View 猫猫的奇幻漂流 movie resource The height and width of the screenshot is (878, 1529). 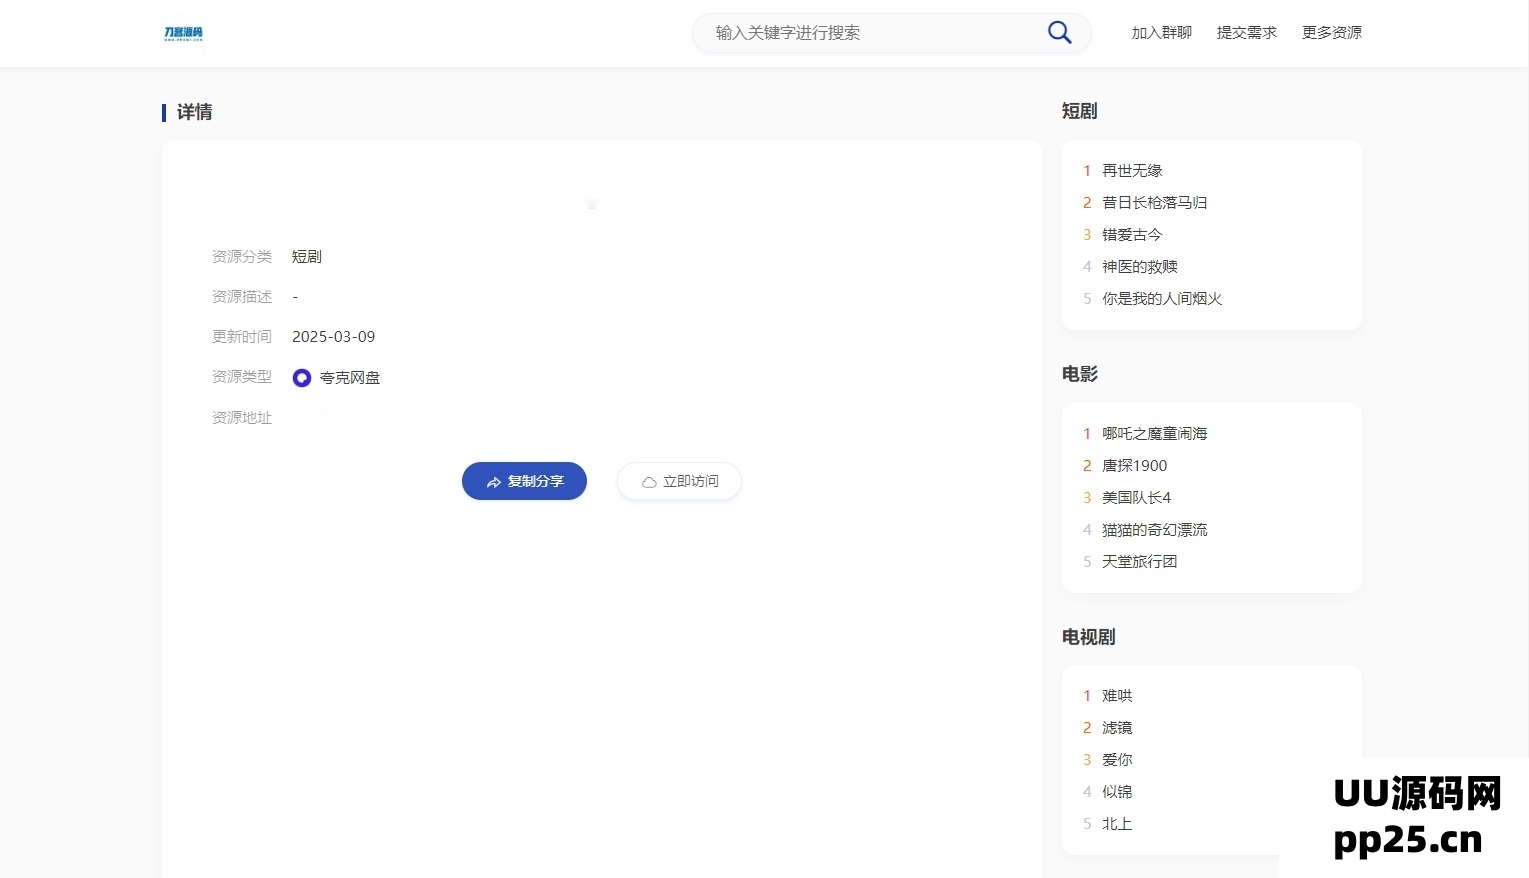1154,530
